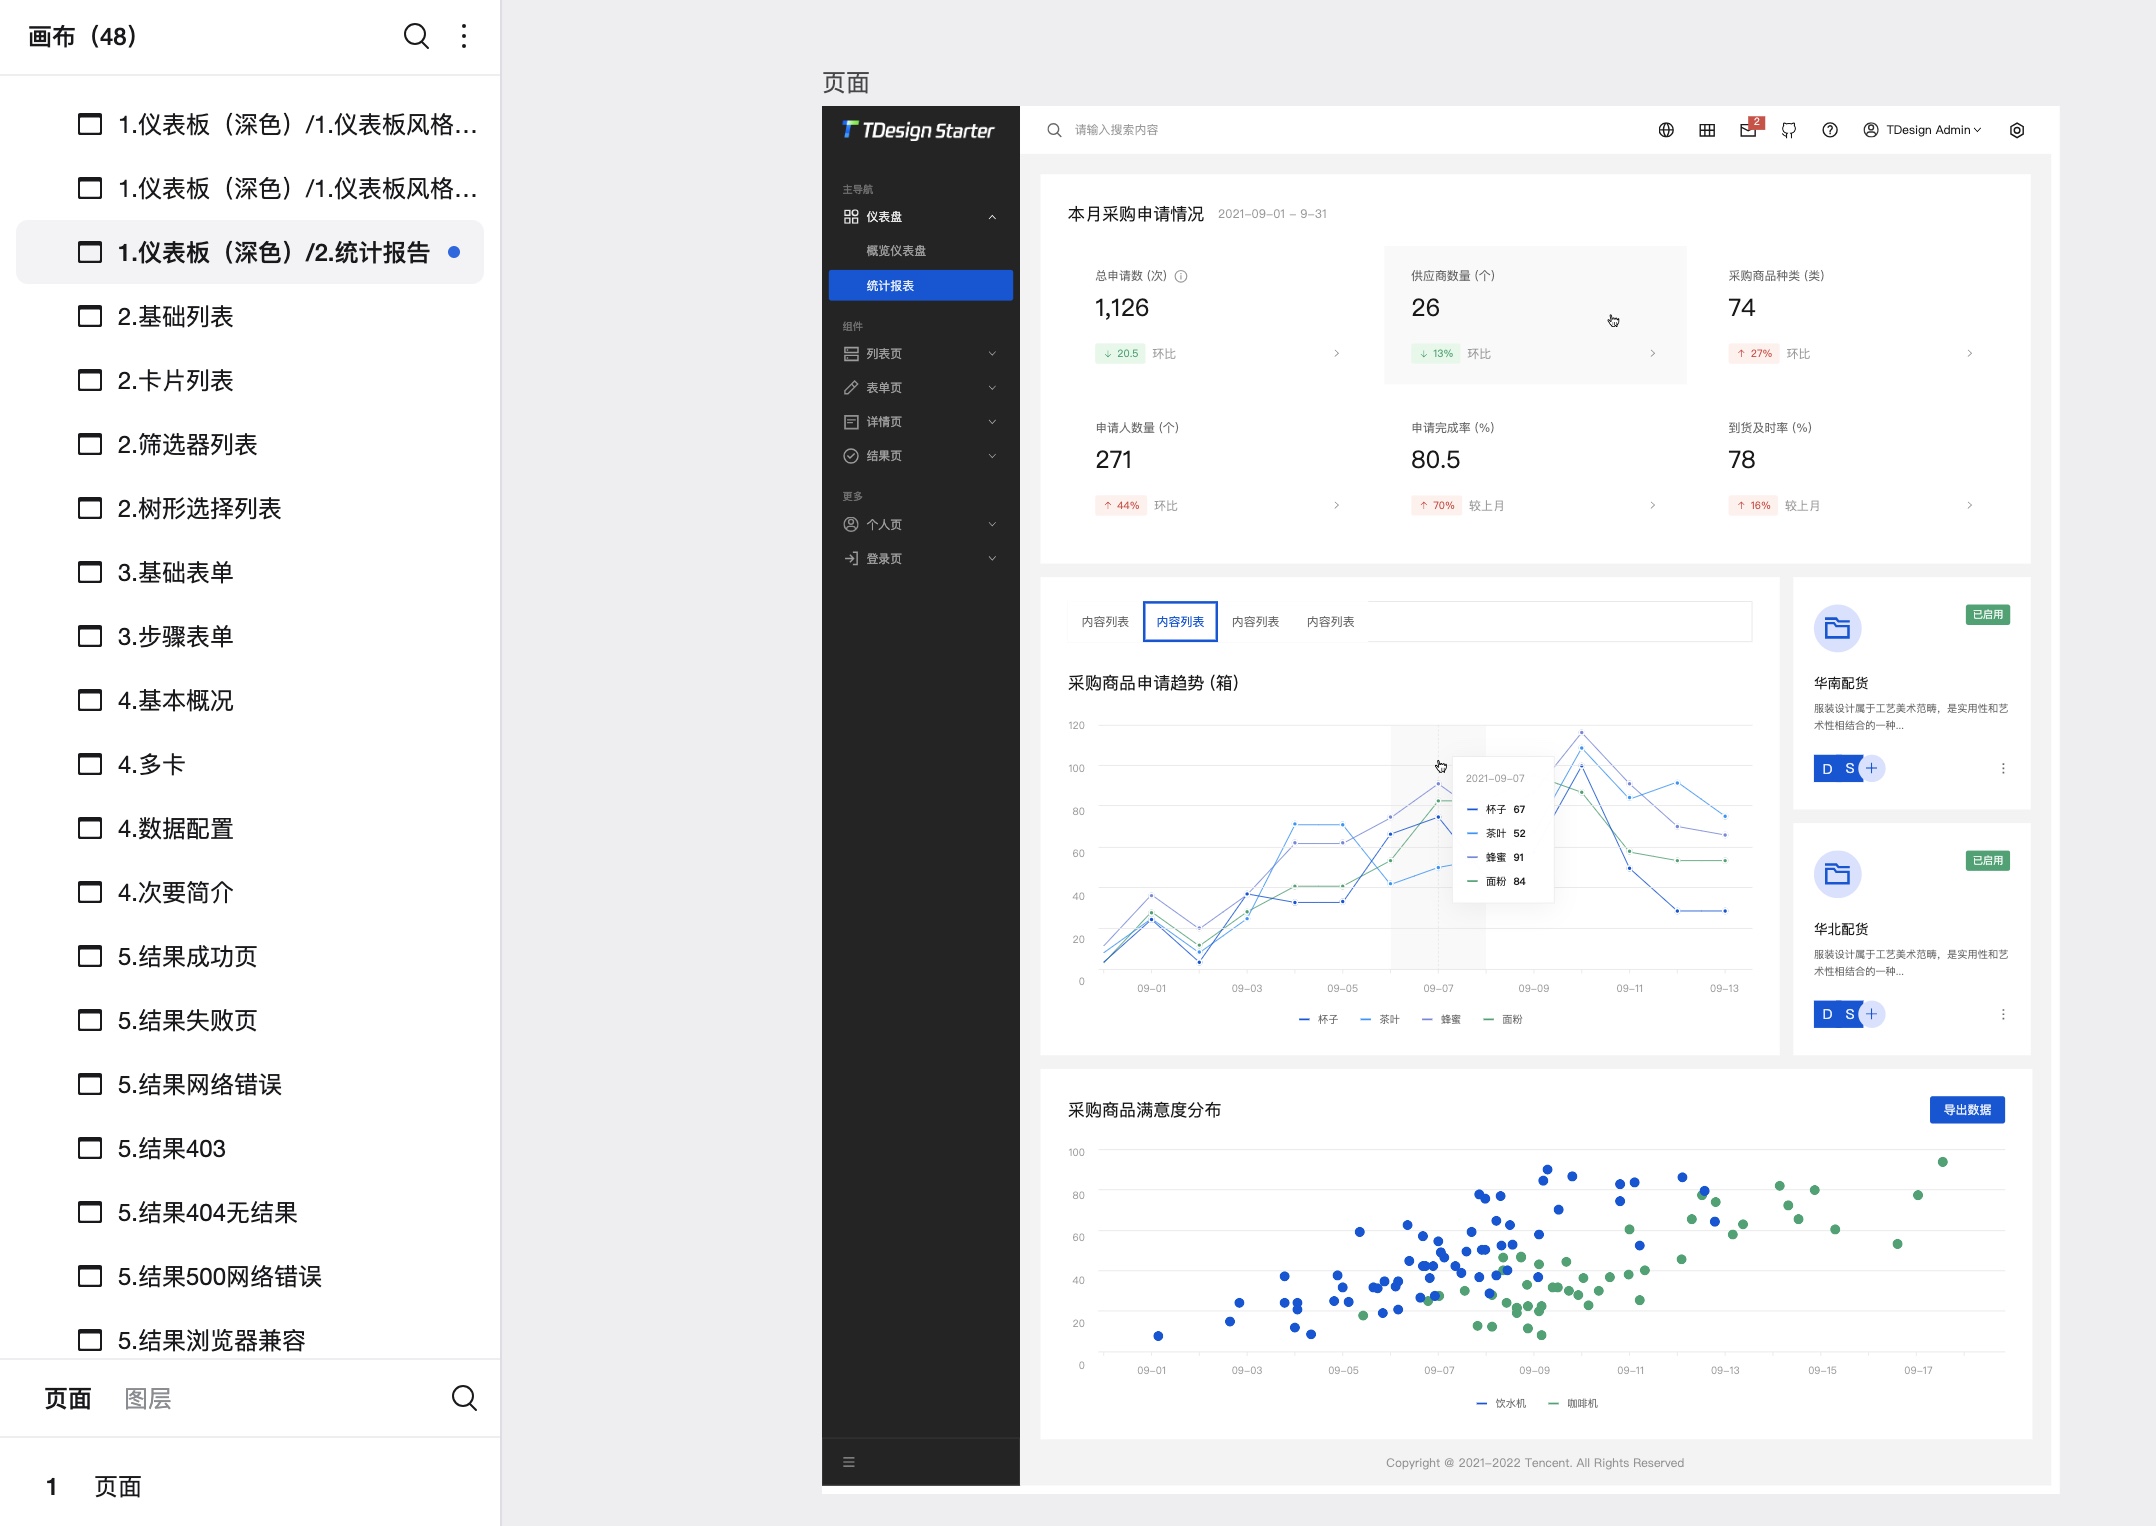Toggle 蜂蜜 legend in trend chart
This screenshot has width=2156, height=1526.
point(1441,1019)
